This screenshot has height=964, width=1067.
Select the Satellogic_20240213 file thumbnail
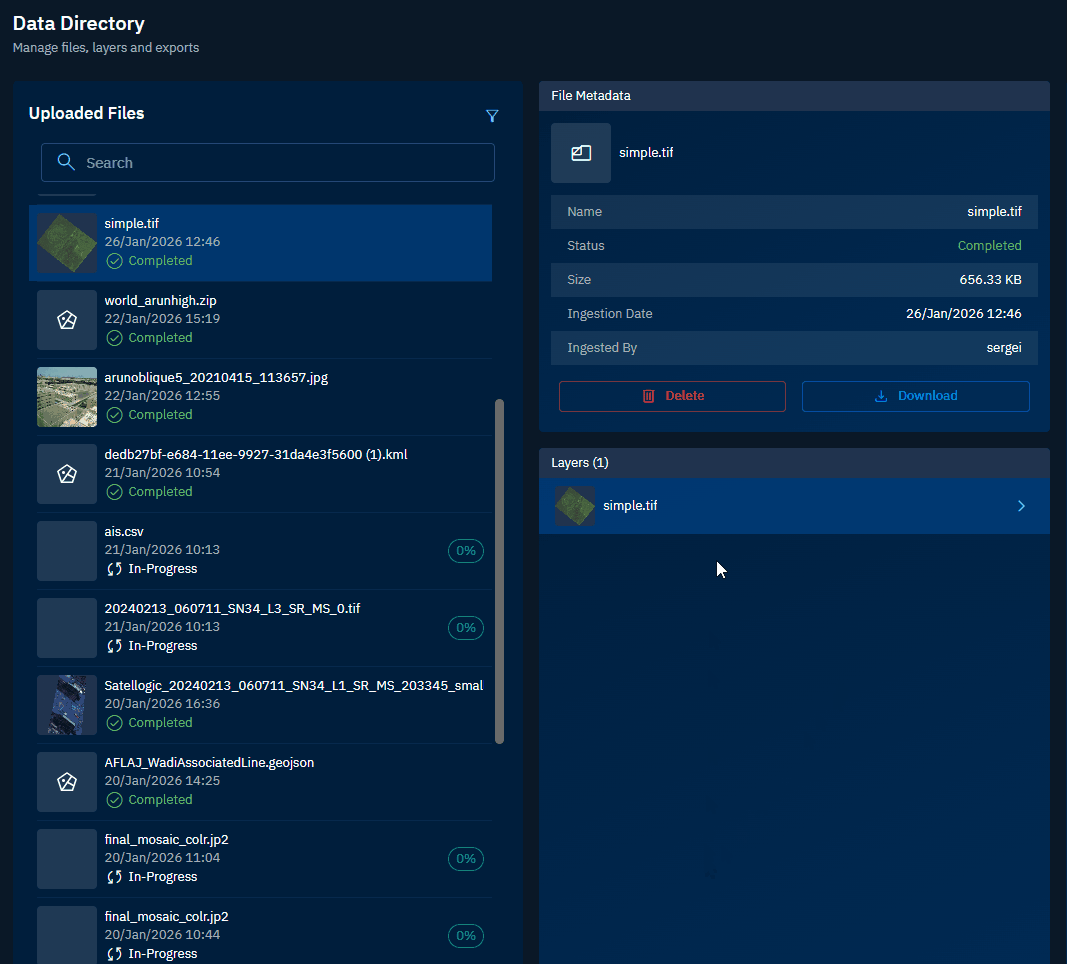point(67,705)
